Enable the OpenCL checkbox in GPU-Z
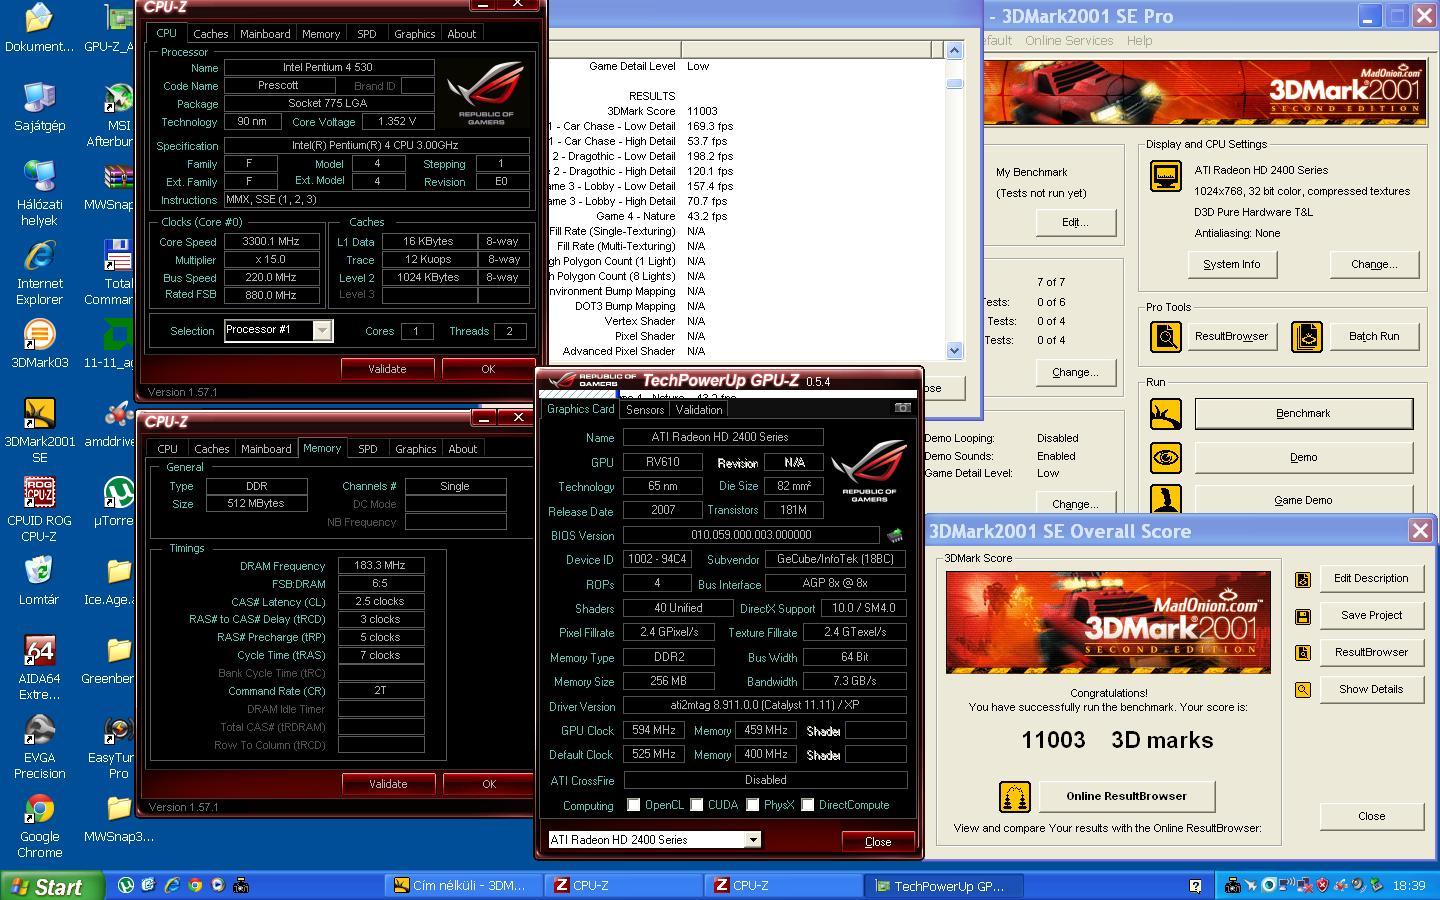This screenshot has width=1440, height=900. click(x=633, y=805)
